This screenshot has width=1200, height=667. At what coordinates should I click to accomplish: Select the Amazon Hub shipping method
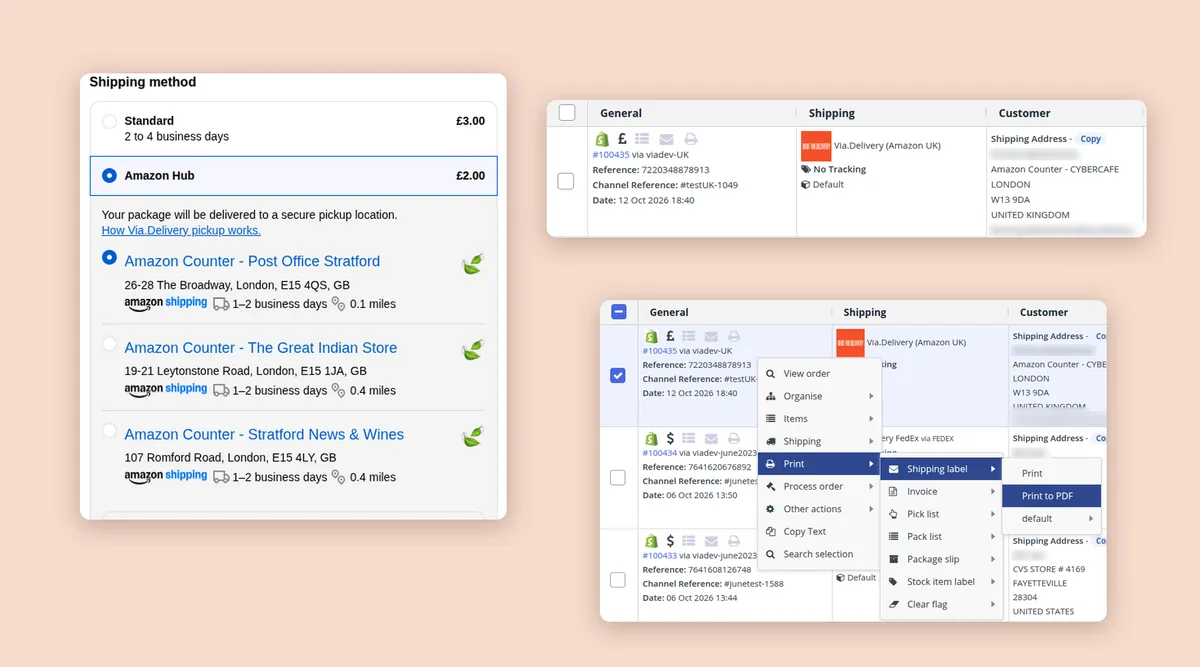coord(109,176)
